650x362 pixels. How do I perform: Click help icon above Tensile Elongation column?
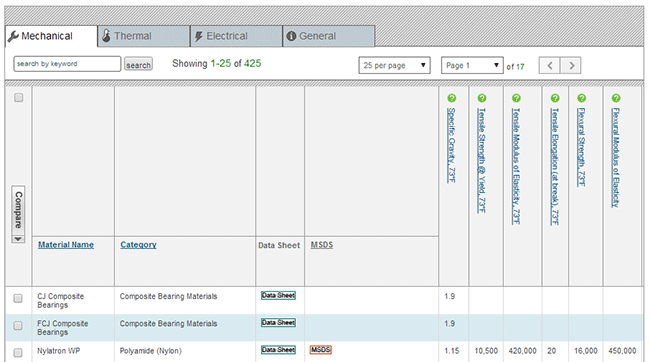[x=555, y=98]
